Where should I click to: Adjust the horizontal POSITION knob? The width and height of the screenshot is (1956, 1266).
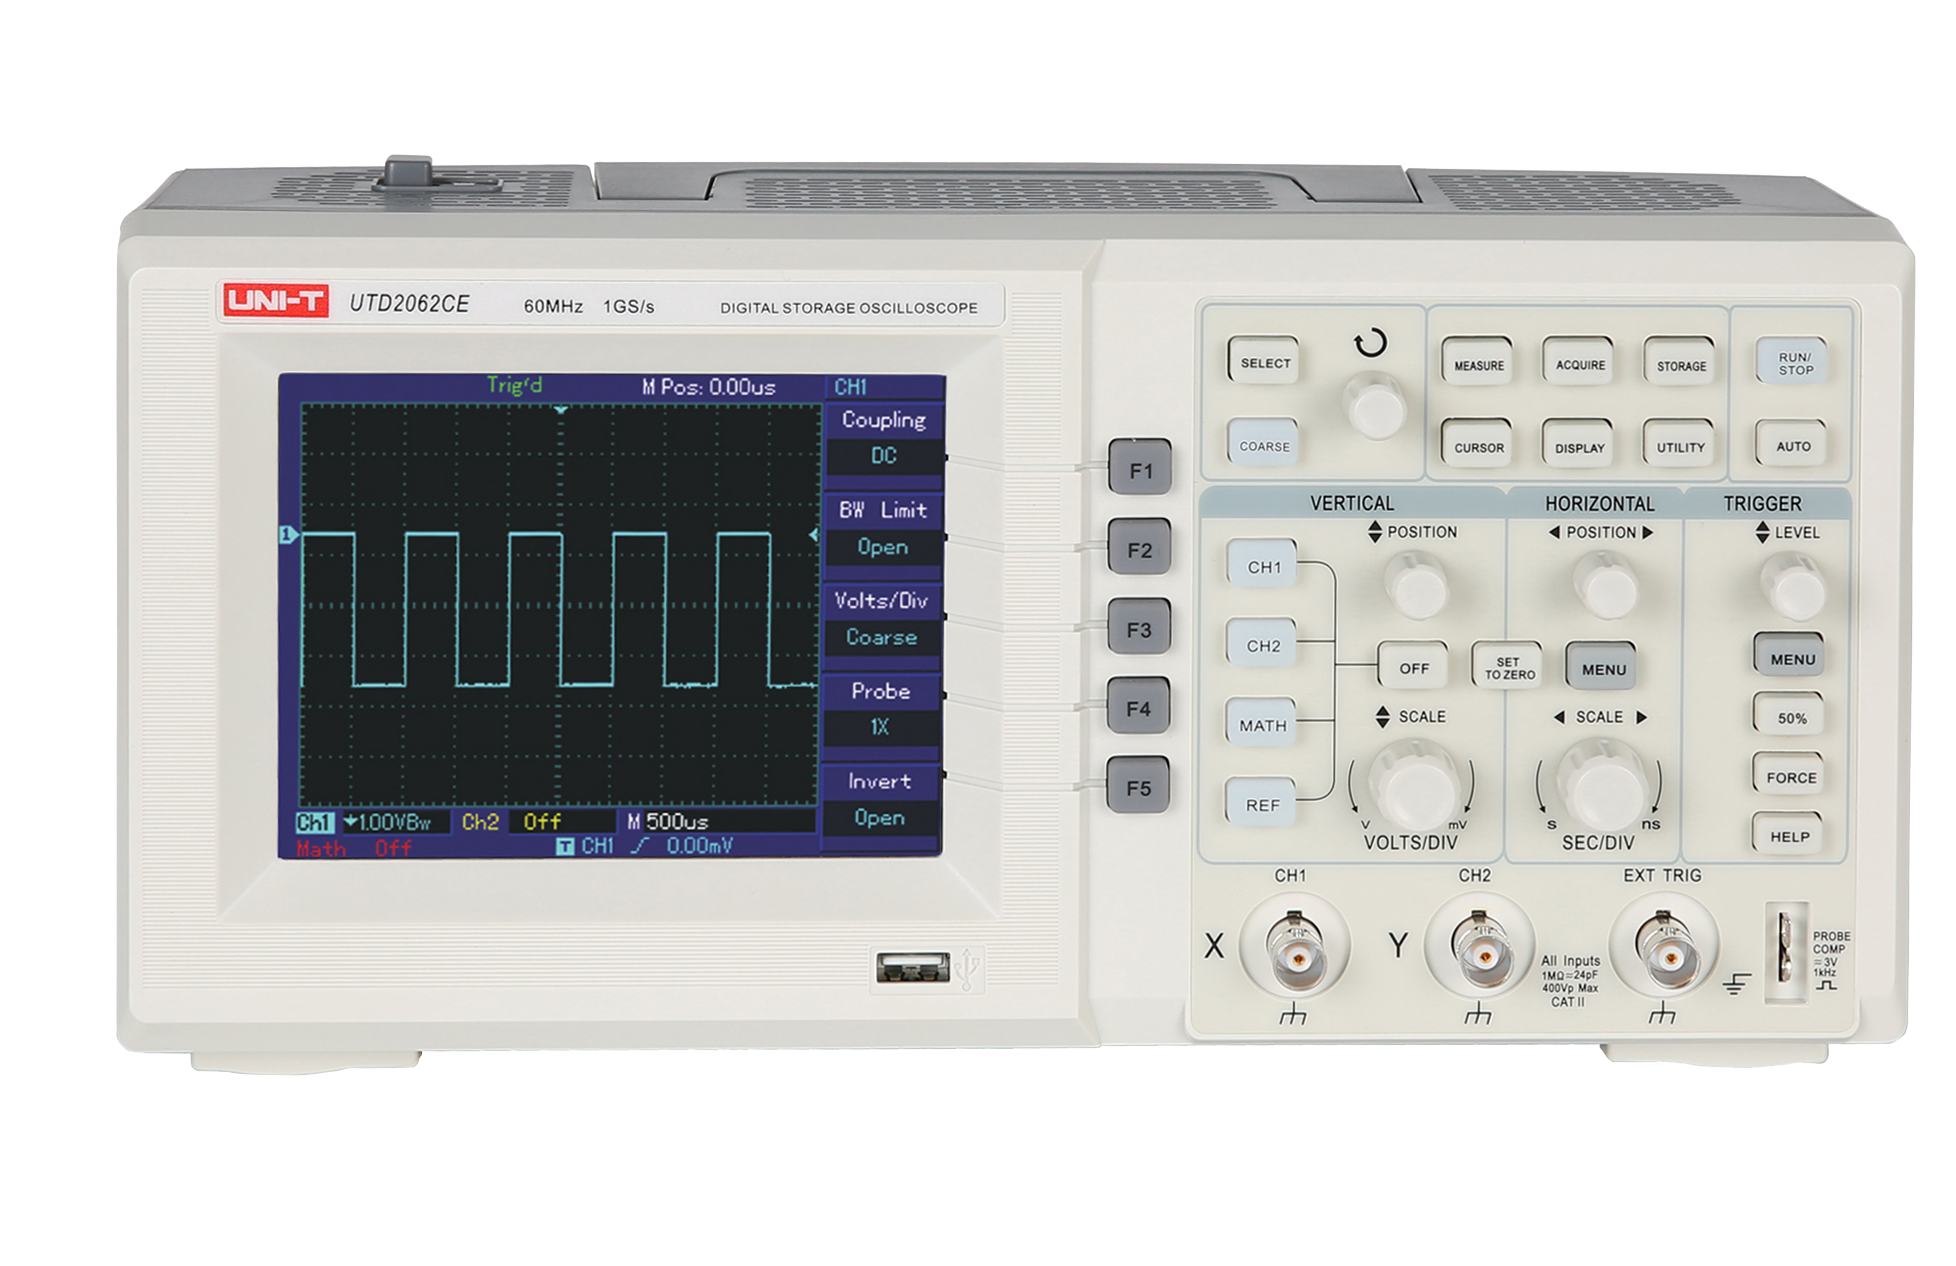tap(1605, 585)
